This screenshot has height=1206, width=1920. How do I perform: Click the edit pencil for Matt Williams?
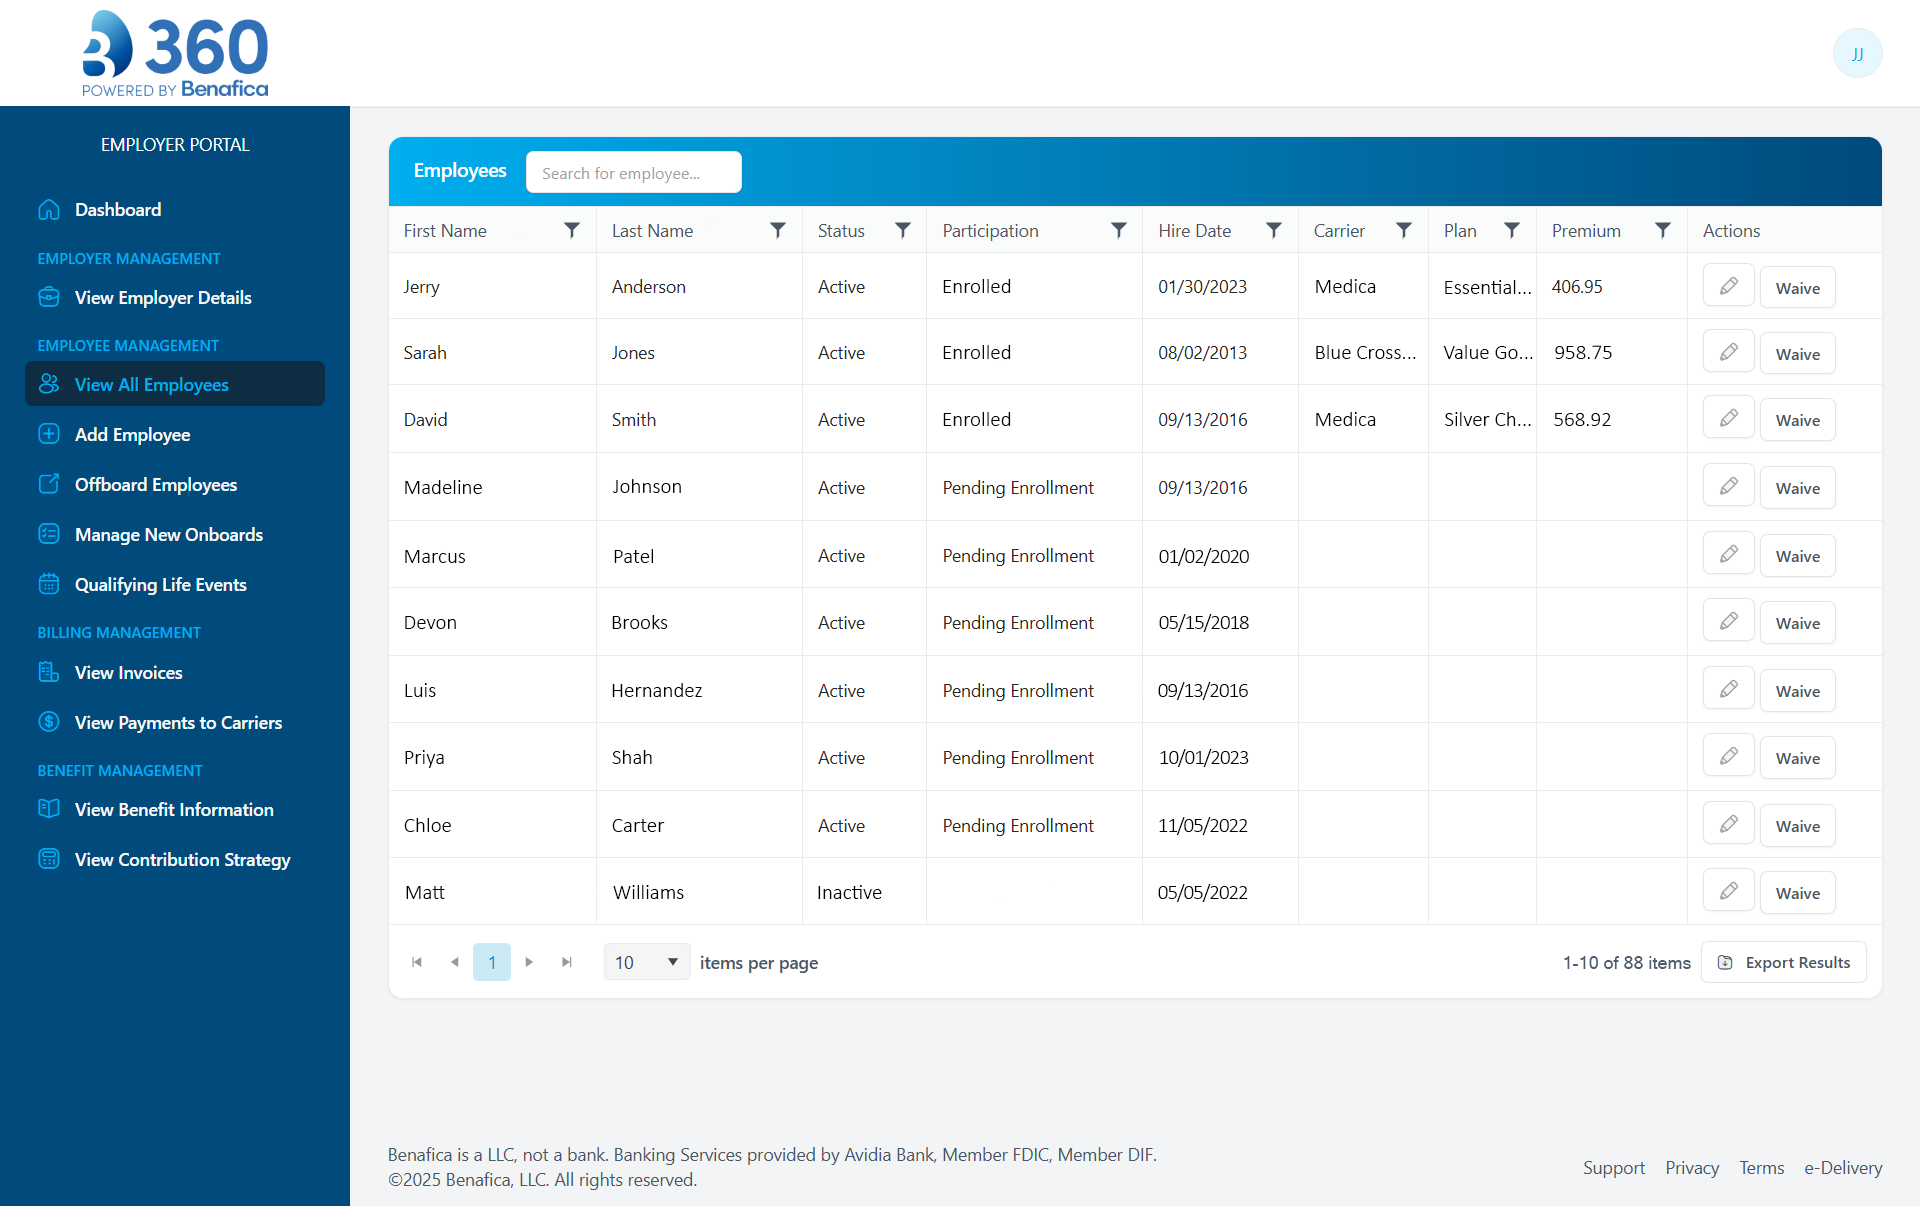point(1728,890)
